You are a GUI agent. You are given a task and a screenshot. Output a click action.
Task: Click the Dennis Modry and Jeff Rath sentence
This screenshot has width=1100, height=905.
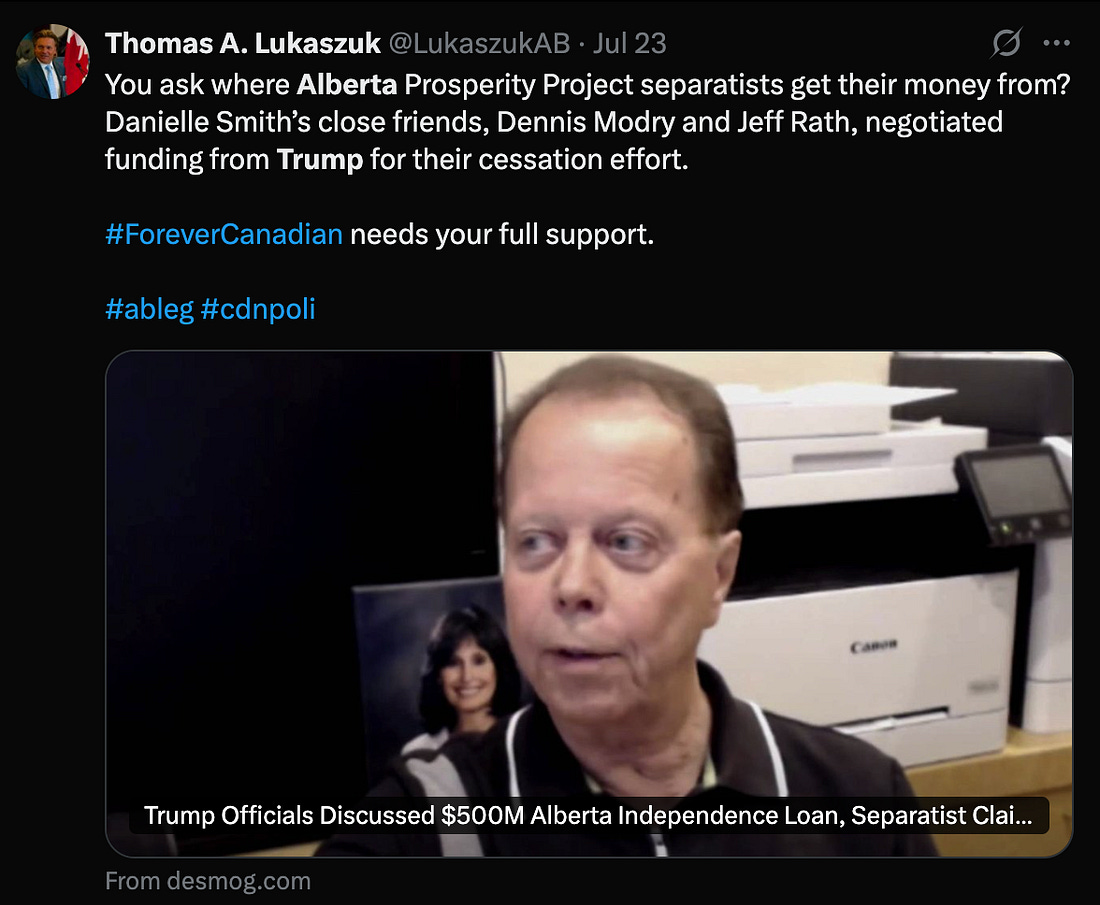(554, 123)
